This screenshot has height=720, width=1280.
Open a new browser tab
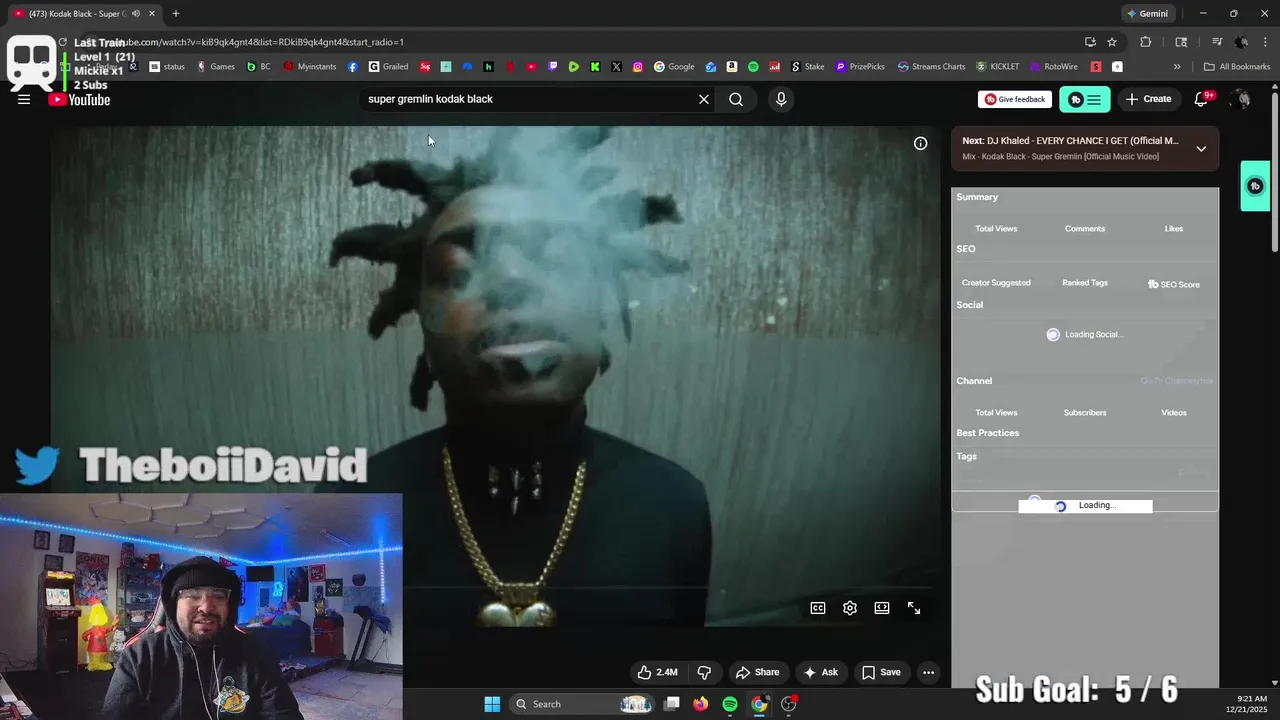(x=176, y=14)
